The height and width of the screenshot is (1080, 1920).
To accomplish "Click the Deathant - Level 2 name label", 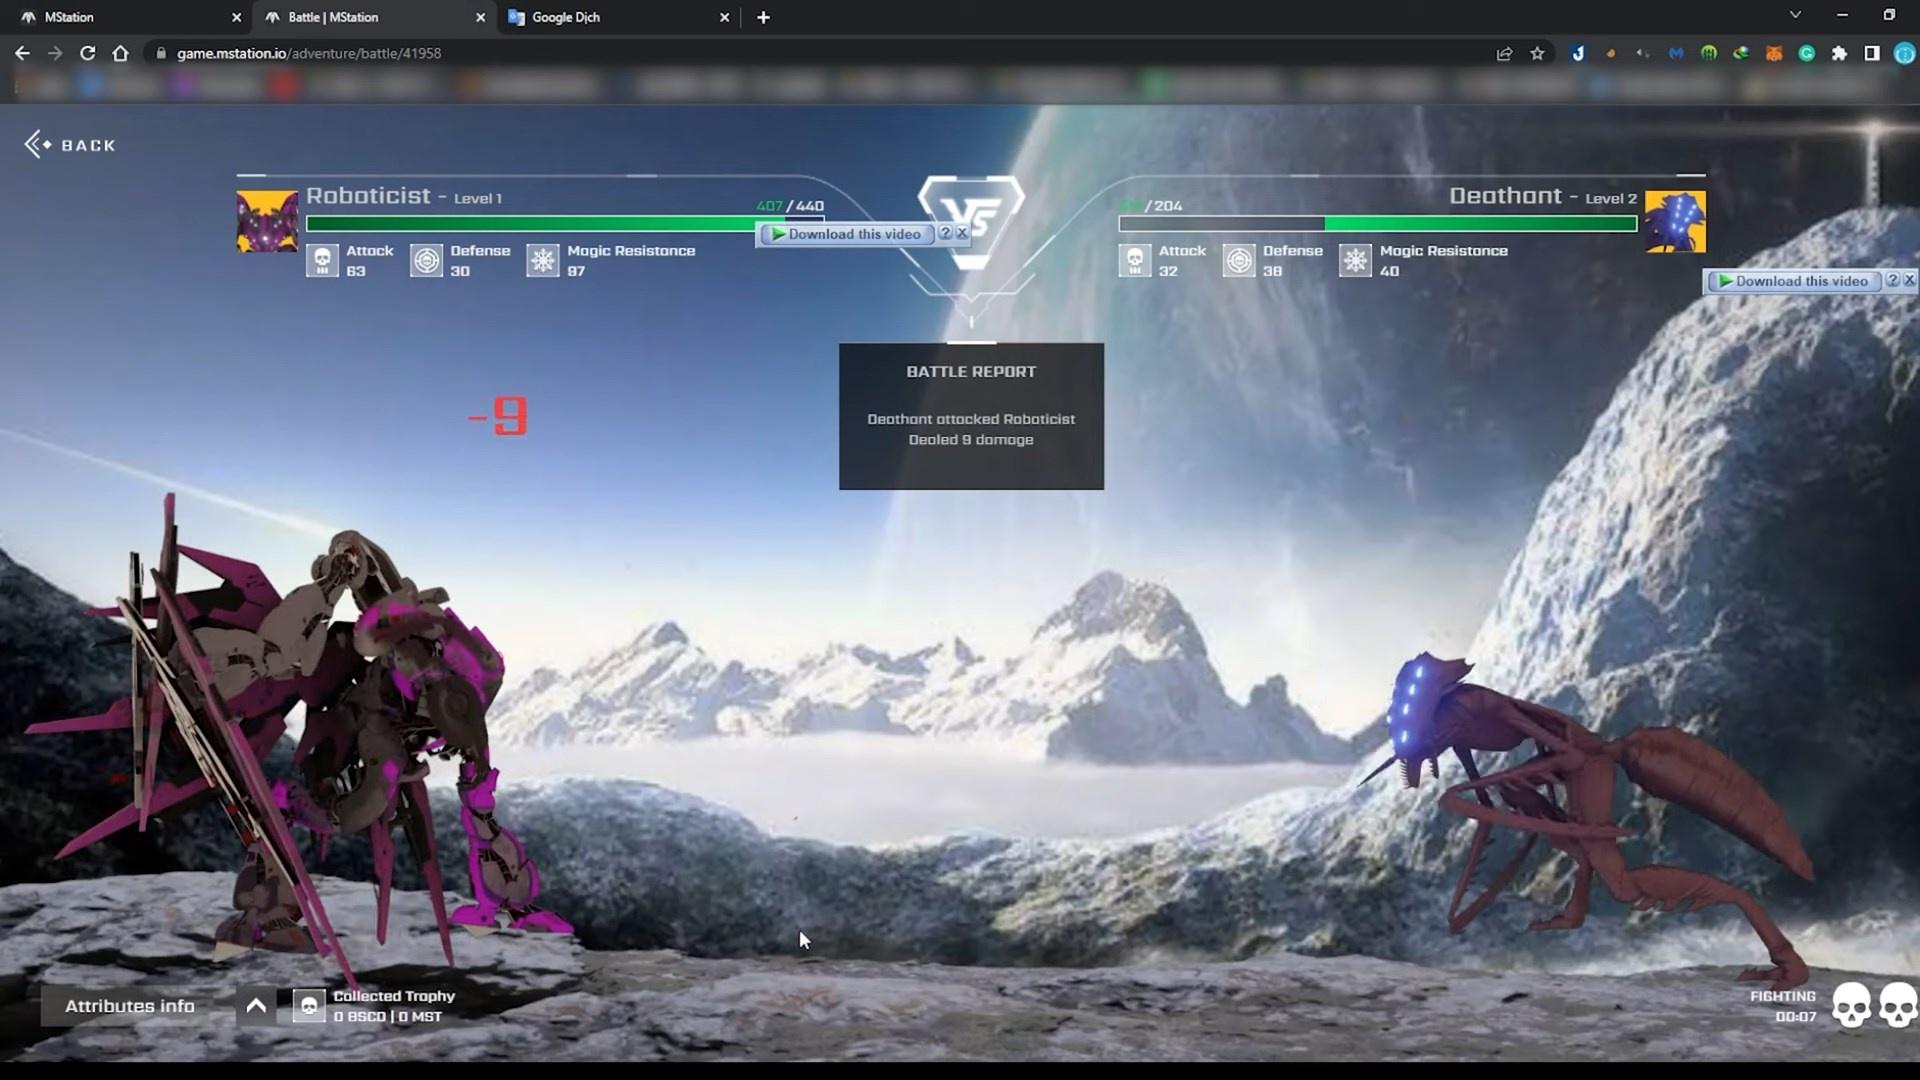I will (x=1543, y=196).
